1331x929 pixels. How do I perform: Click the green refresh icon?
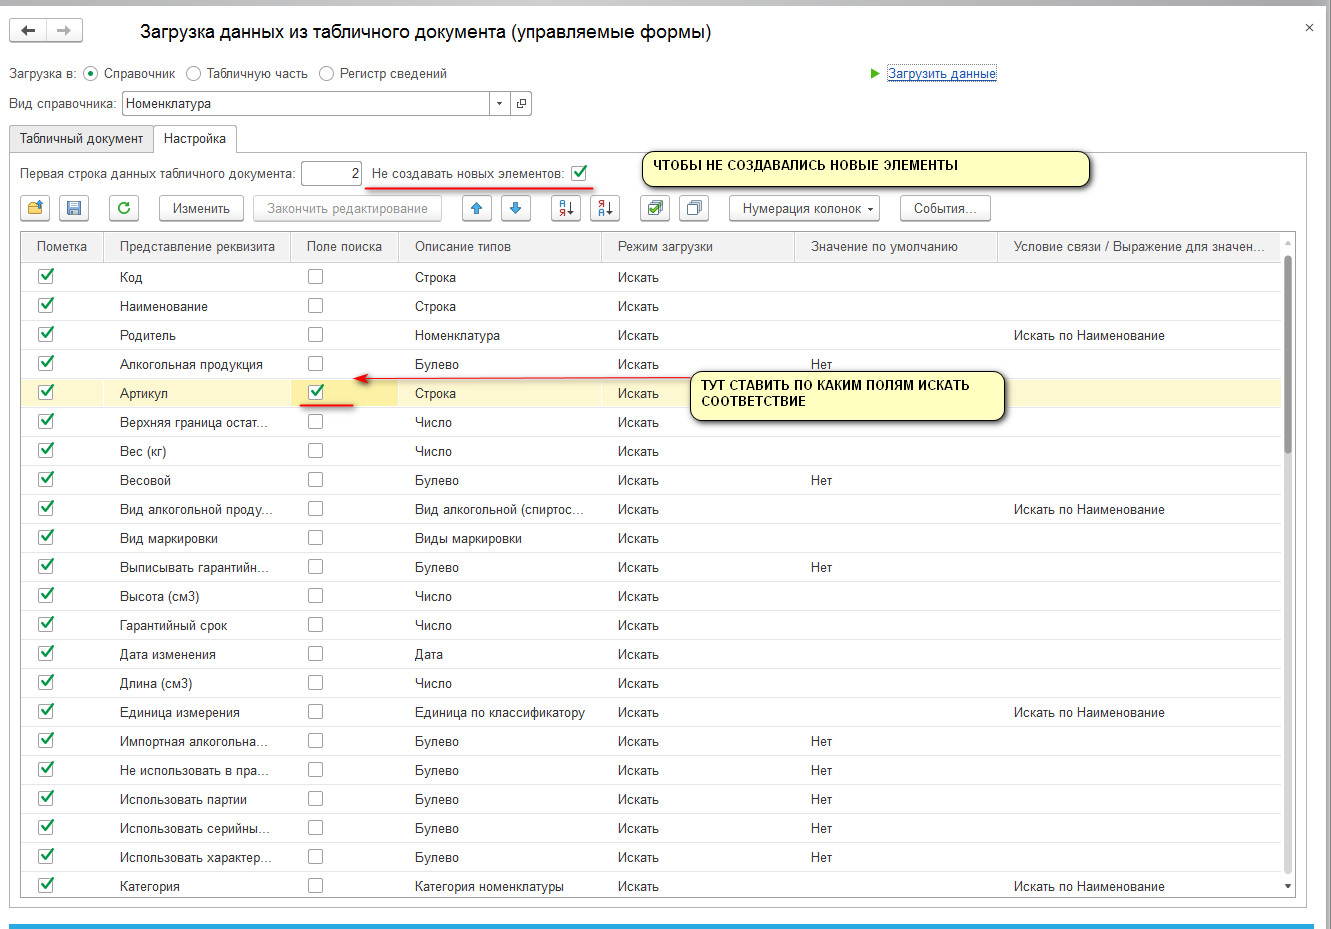[124, 208]
